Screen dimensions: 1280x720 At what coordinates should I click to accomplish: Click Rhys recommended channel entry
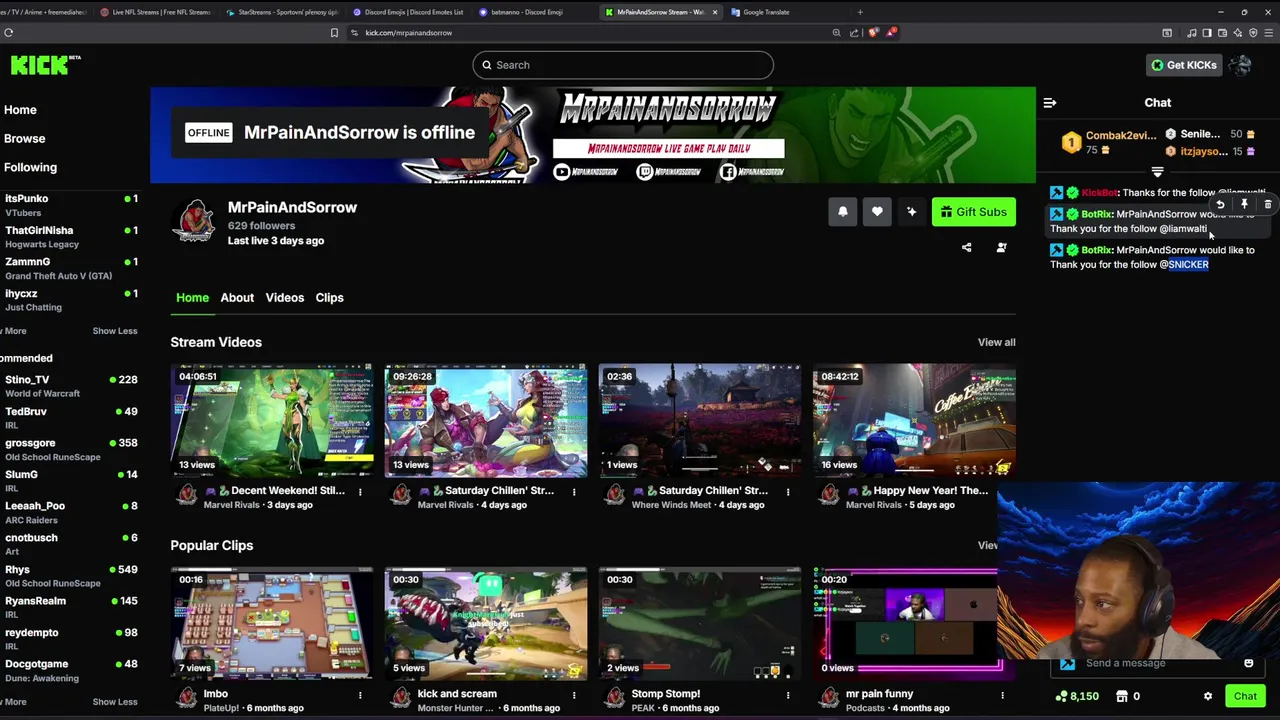click(x=70, y=576)
